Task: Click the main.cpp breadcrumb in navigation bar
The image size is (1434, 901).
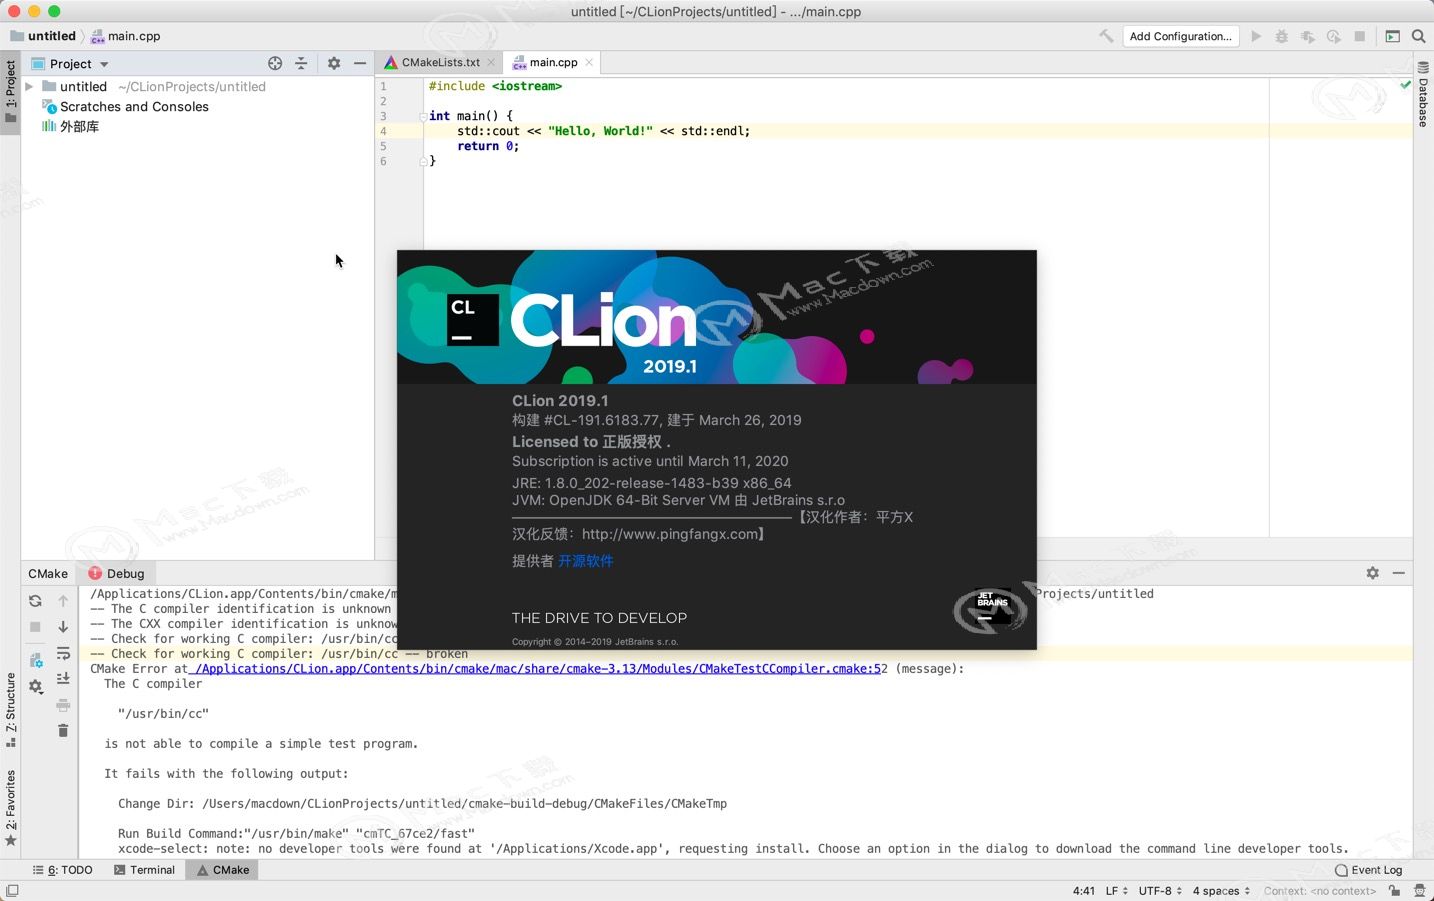Action: 126,36
